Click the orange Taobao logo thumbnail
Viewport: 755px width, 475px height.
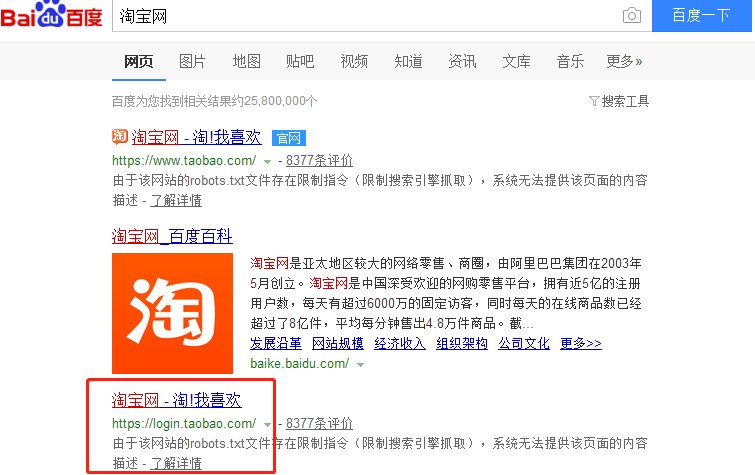[172, 314]
